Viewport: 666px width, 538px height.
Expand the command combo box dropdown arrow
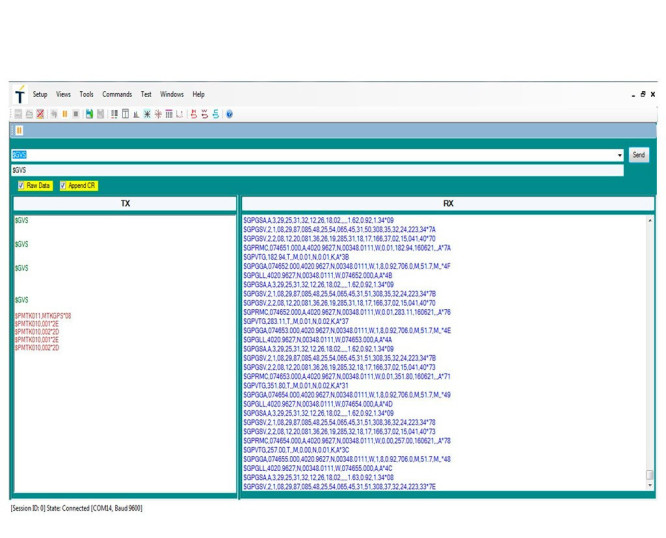(x=619, y=155)
